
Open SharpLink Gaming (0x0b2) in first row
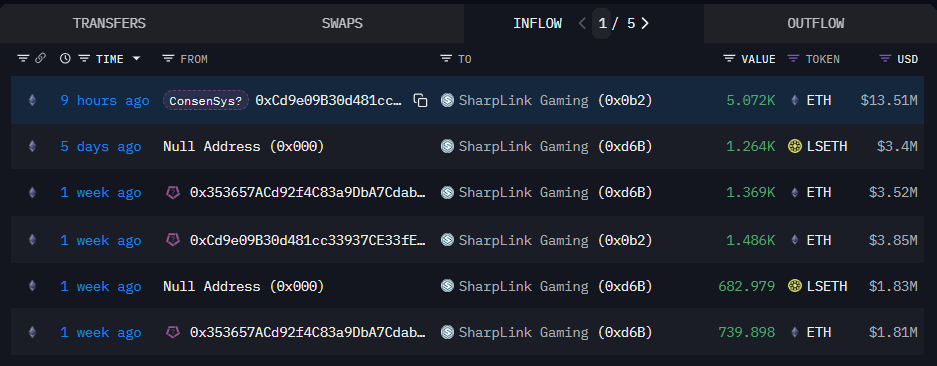(546, 100)
